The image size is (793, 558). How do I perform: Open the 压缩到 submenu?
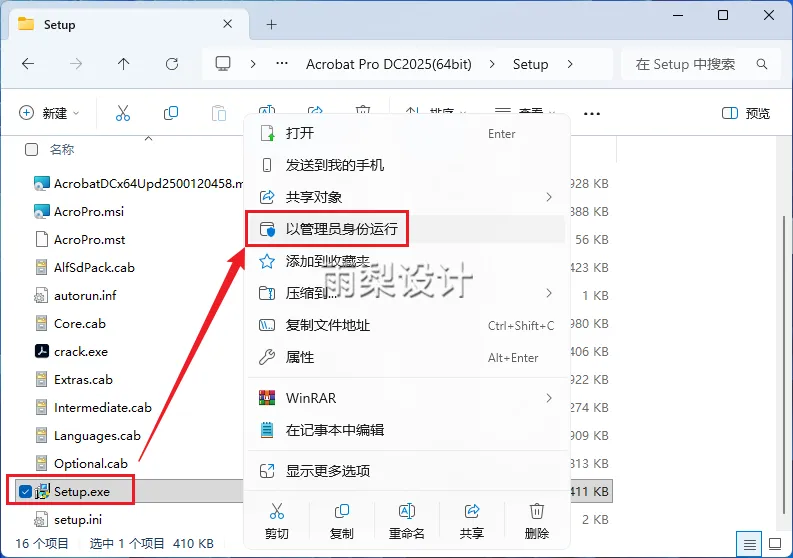pyautogui.click(x=407, y=293)
